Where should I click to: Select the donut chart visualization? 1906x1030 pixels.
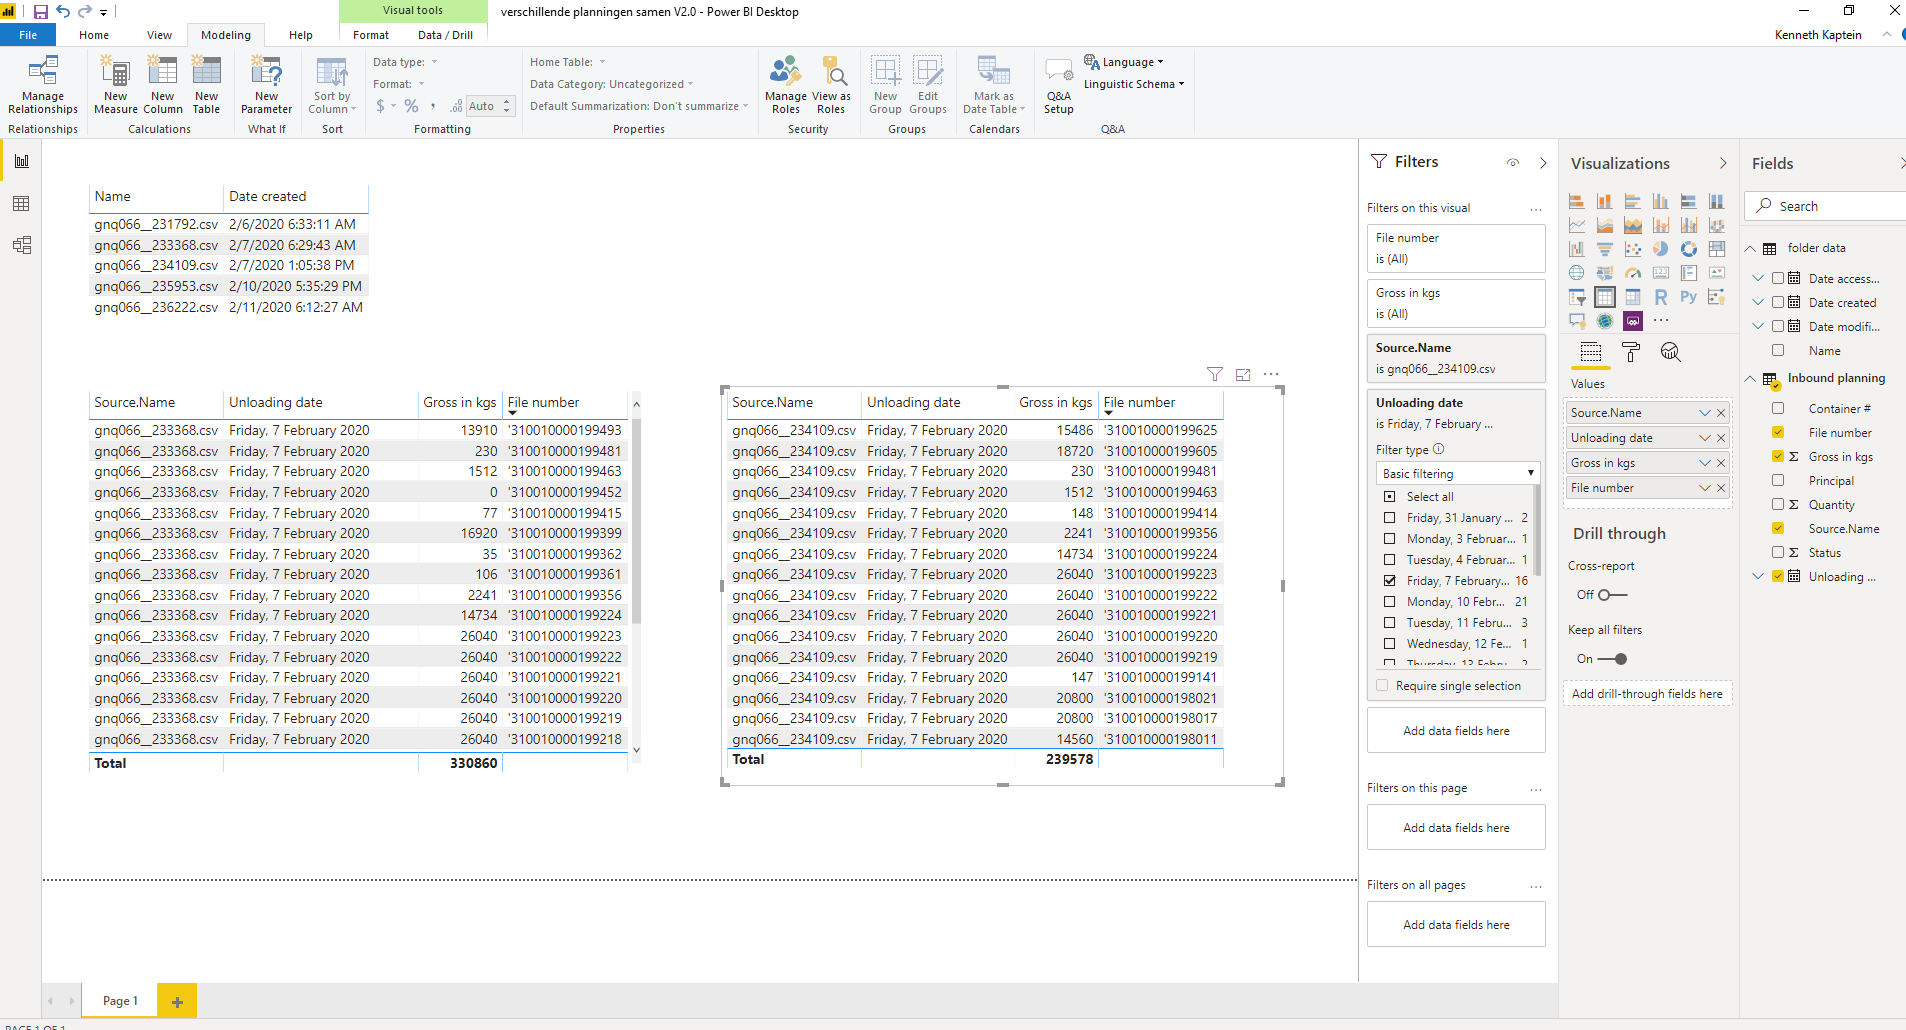pyautogui.click(x=1689, y=249)
